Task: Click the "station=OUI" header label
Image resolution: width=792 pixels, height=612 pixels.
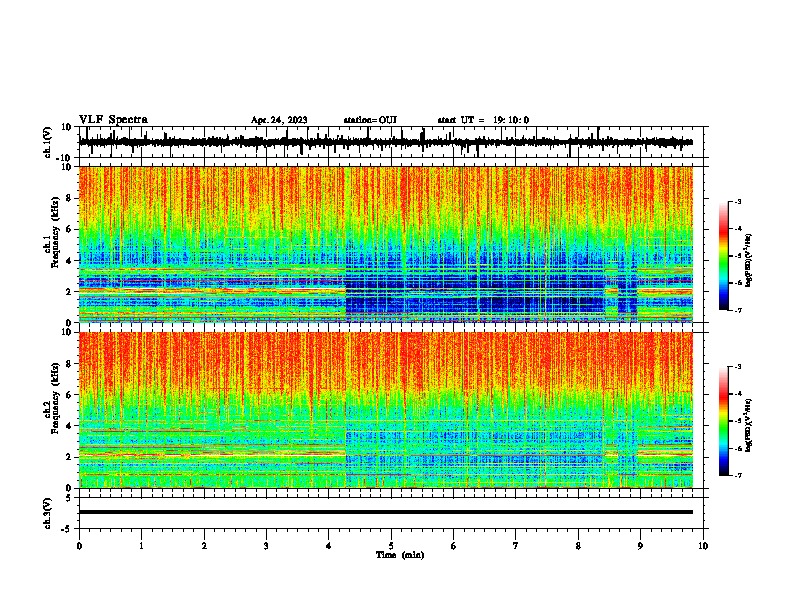Action: click(370, 120)
